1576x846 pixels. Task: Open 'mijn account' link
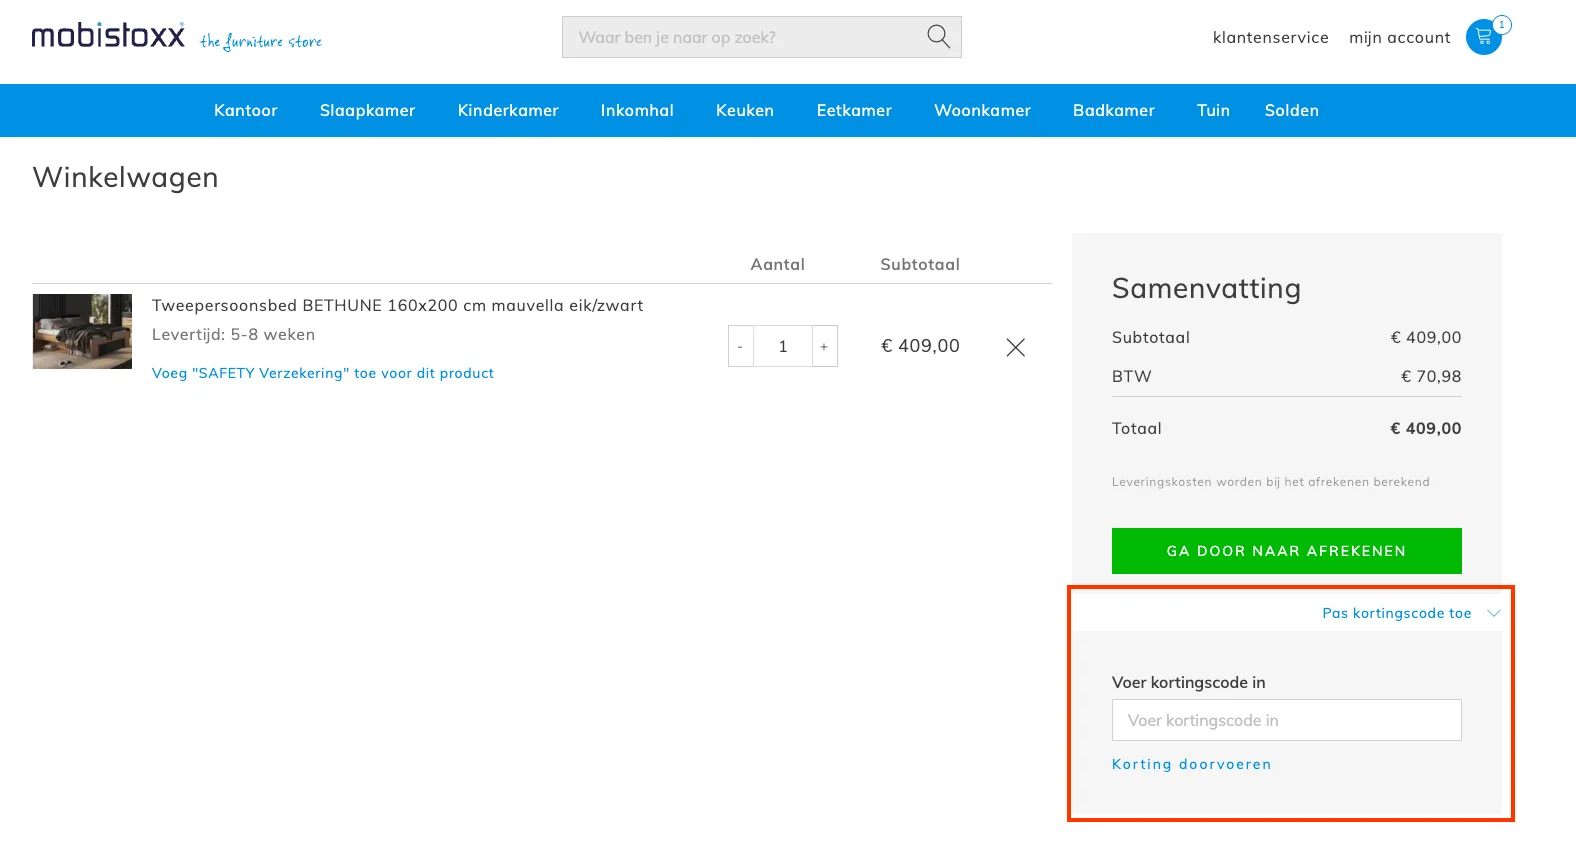tap(1399, 37)
